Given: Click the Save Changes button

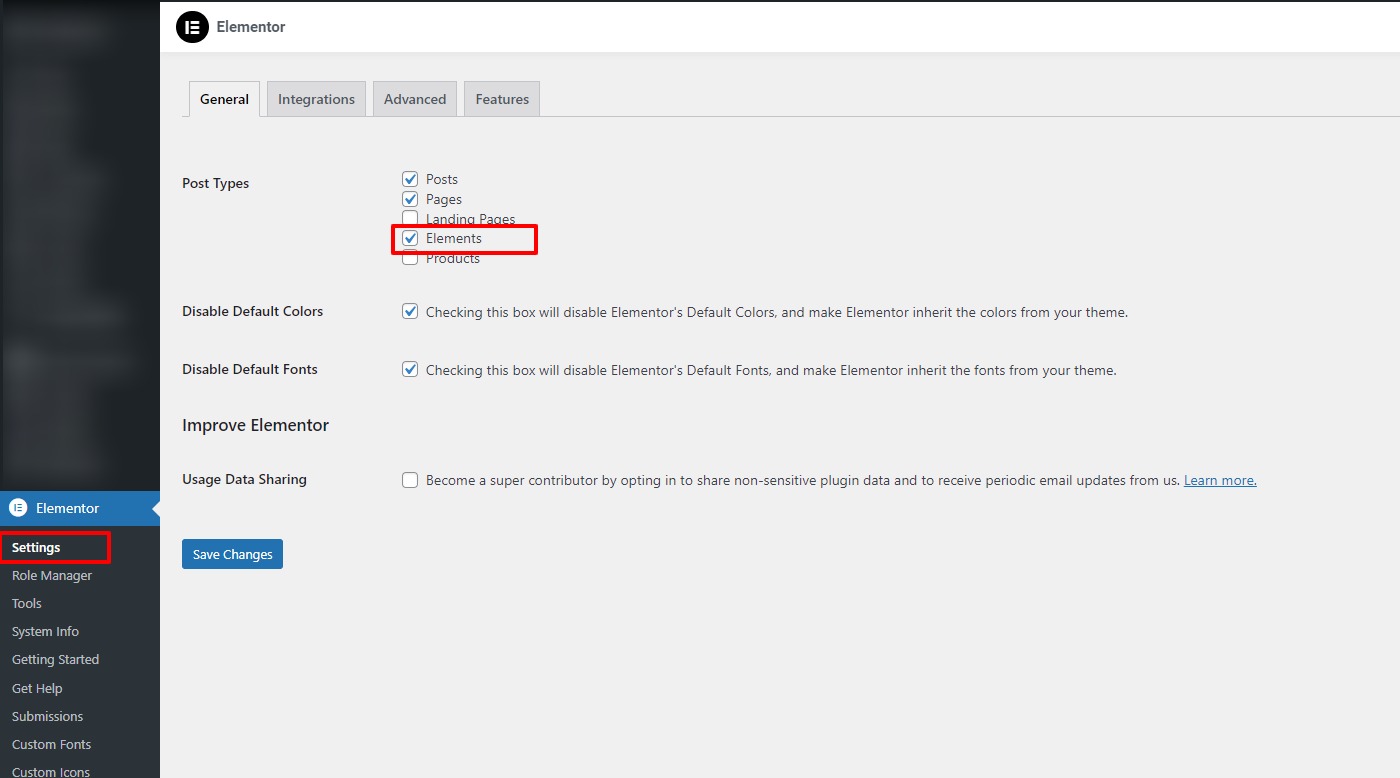Looking at the screenshot, I should pos(232,554).
